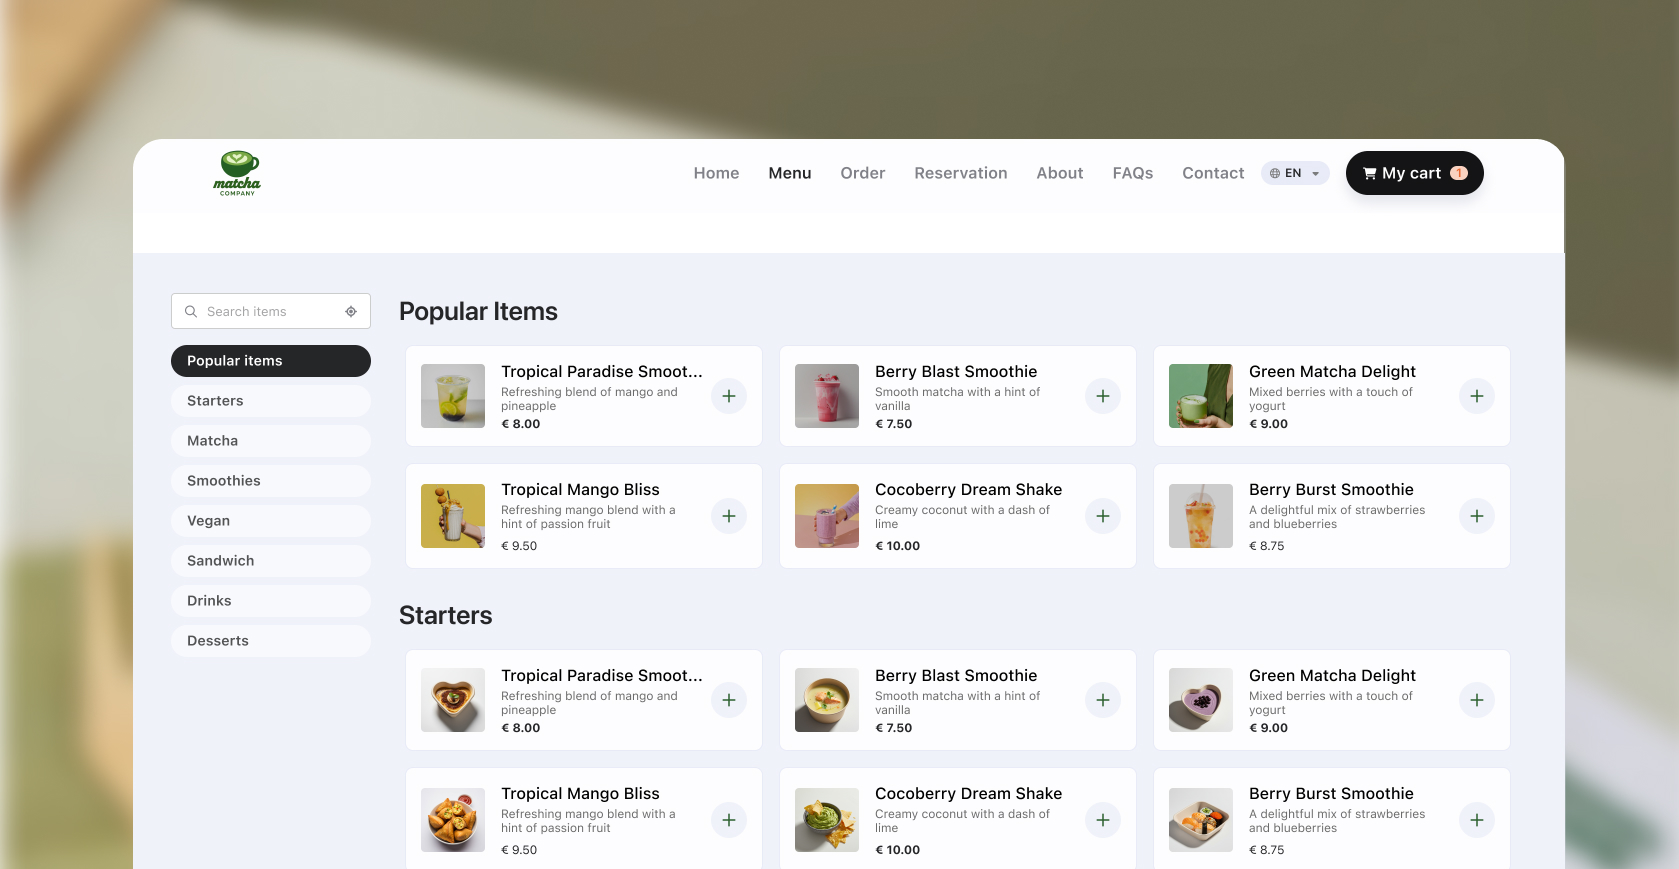Image resolution: width=1679 pixels, height=869 pixels.
Task: Click the locate icon in search box
Action: coord(351,312)
